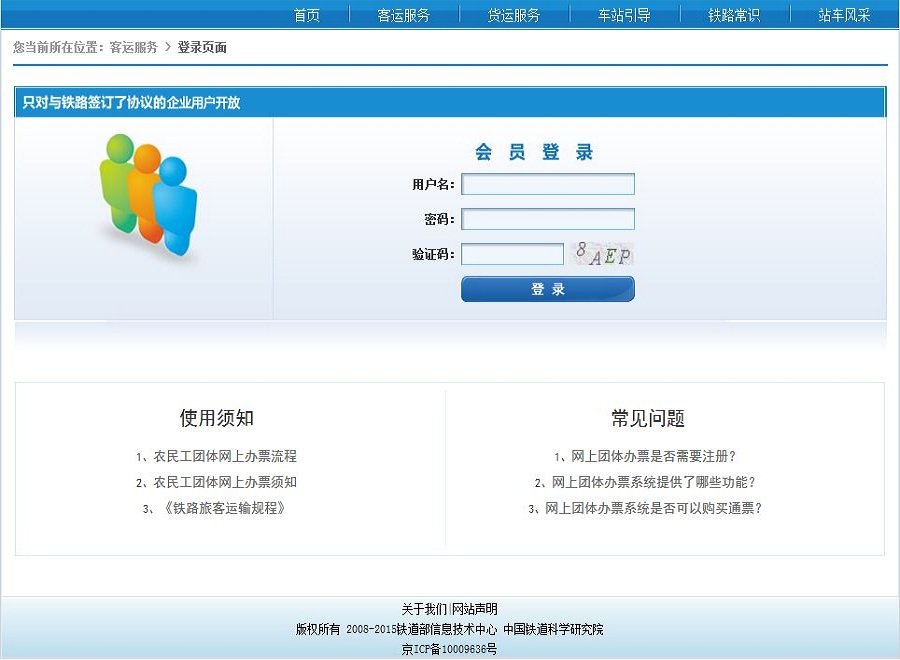Focus the 验证码 text box

pyautogui.click(x=512, y=254)
